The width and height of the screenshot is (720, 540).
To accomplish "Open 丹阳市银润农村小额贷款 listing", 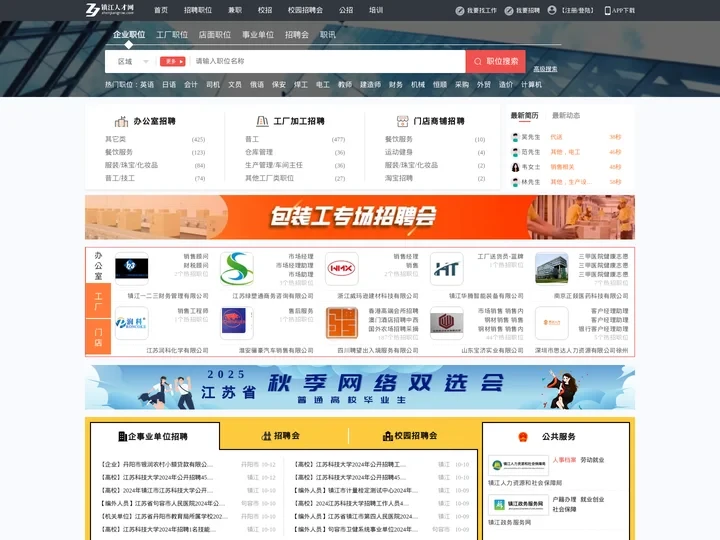I will (156, 465).
